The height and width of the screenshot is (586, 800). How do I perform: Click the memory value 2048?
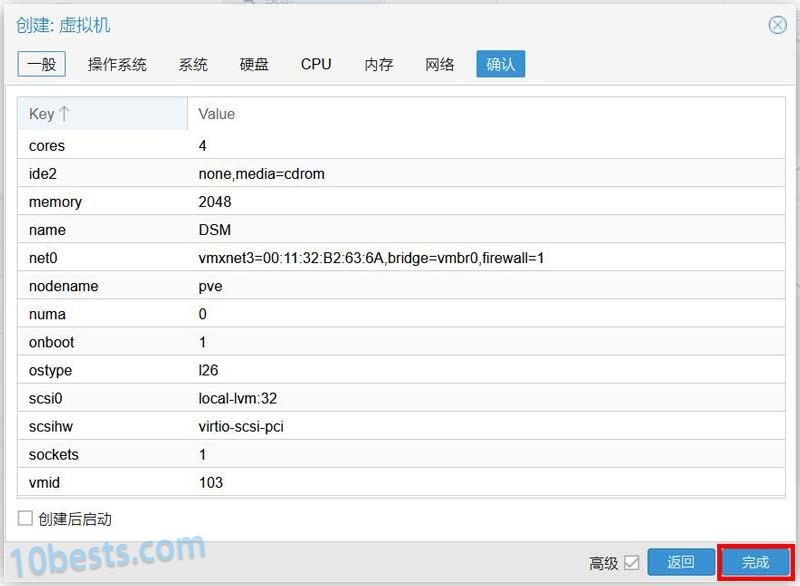click(215, 202)
